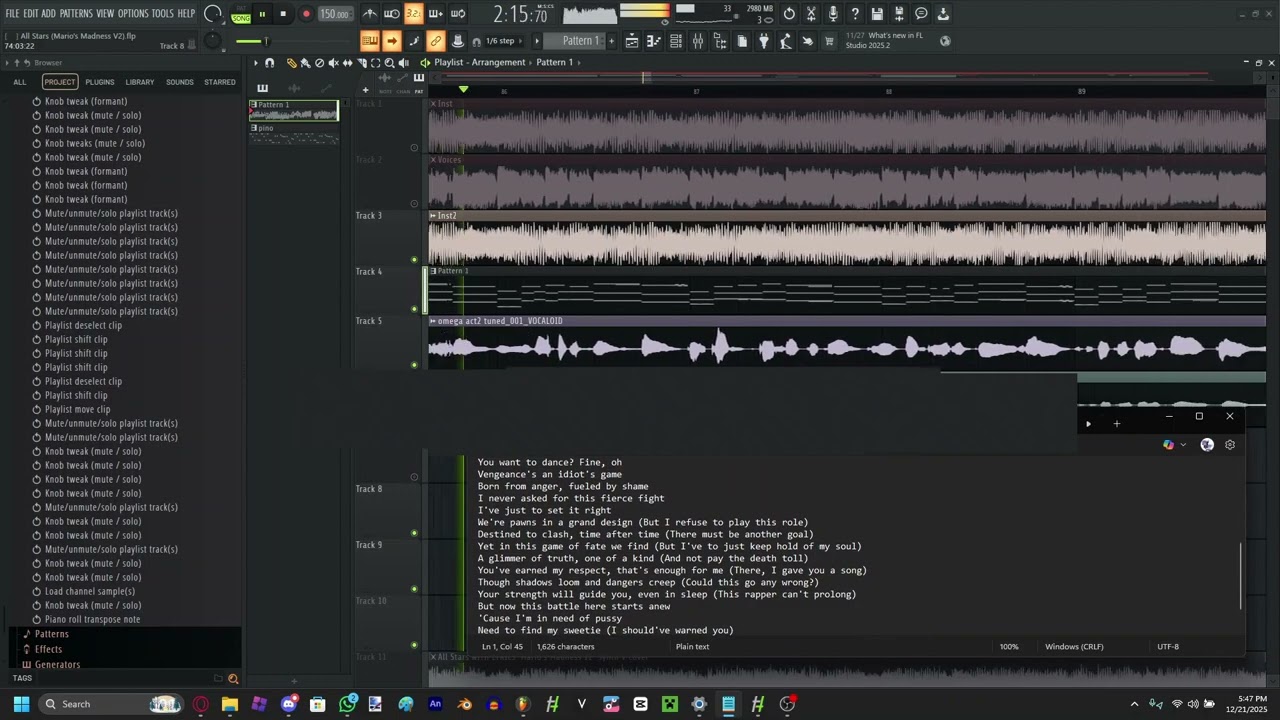Switch browser to LIBRARY tab
This screenshot has width=1280, height=720.
[x=140, y=82]
